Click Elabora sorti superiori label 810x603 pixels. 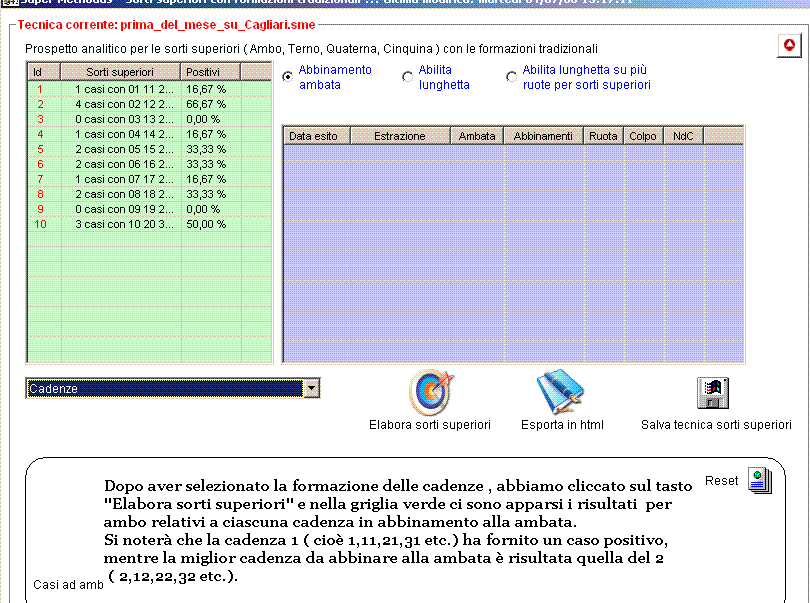[430, 425]
